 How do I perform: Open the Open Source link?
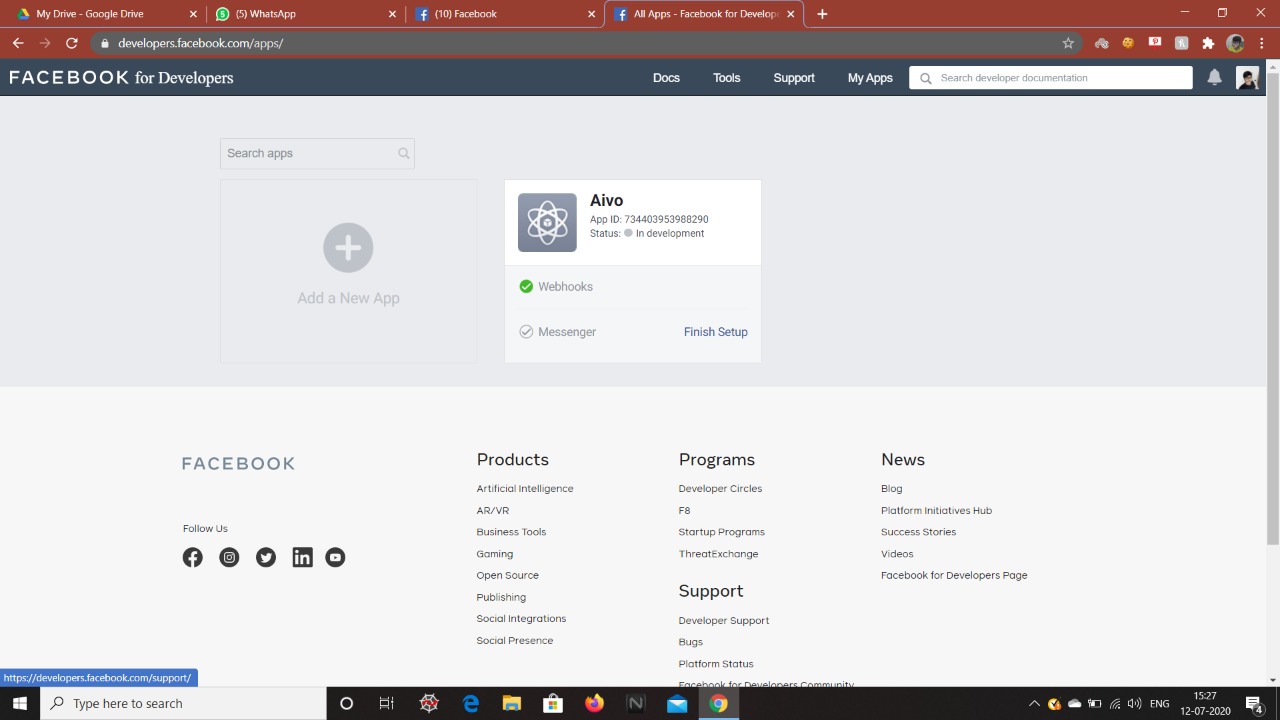[x=507, y=576]
